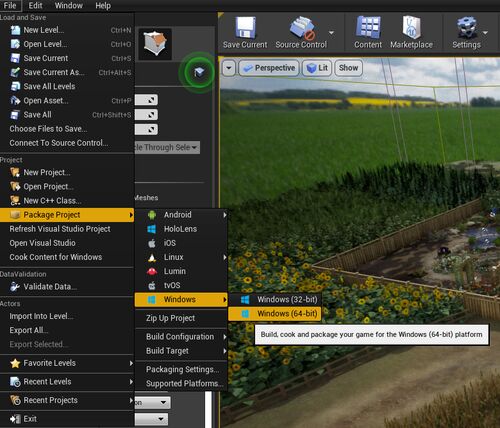Expand the Settings dropdown arrow

pyautogui.click(x=485, y=33)
